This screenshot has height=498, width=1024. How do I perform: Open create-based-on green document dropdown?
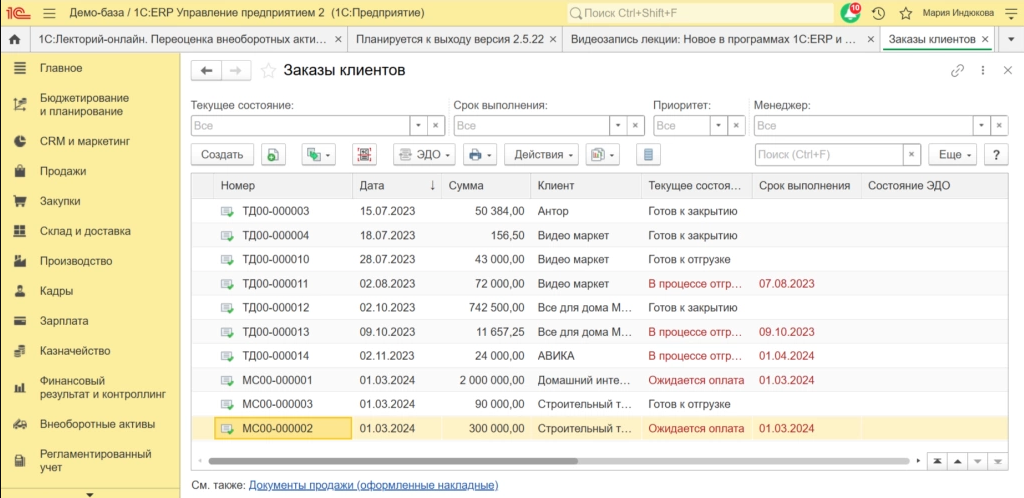point(319,155)
